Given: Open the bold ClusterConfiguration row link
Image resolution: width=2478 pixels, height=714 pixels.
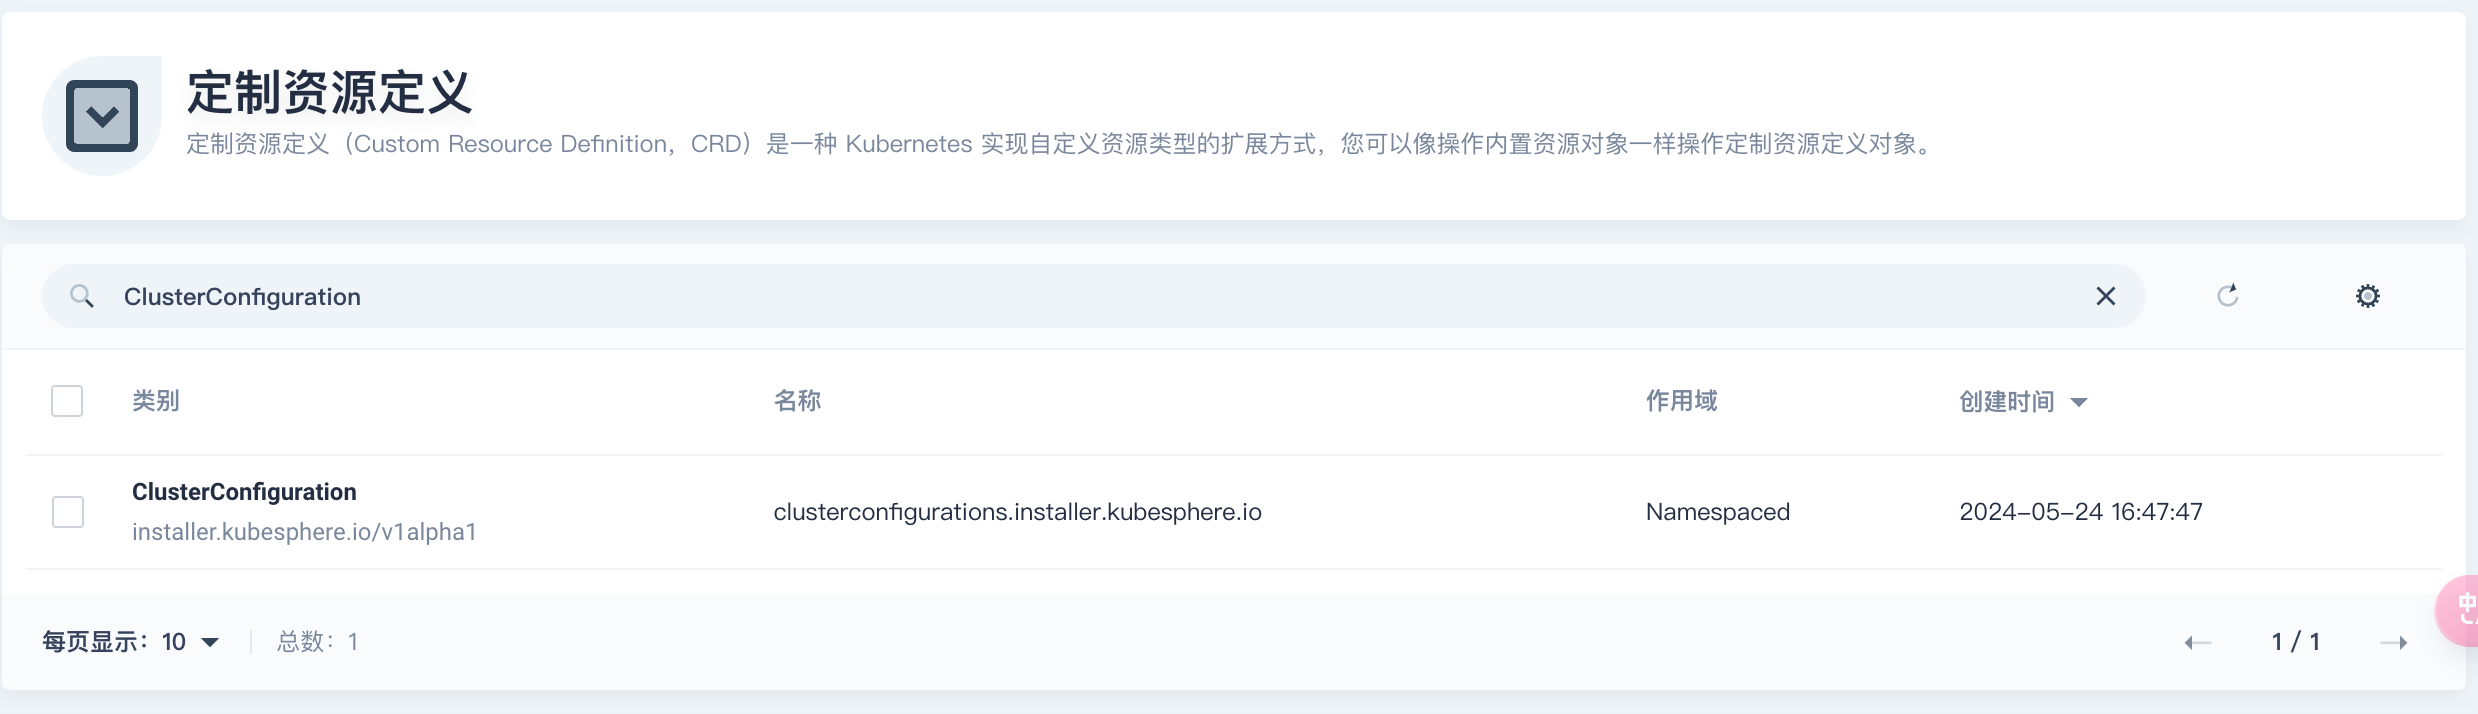Looking at the screenshot, I should 244,492.
